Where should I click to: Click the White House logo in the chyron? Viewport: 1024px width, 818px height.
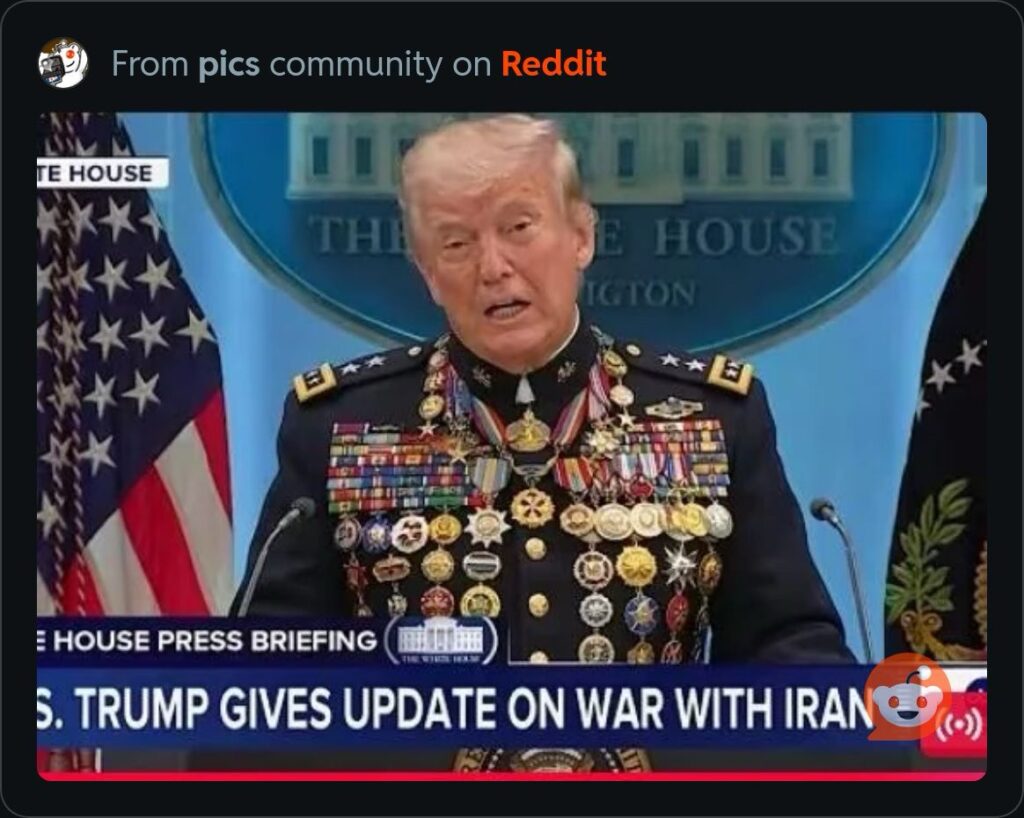point(441,640)
